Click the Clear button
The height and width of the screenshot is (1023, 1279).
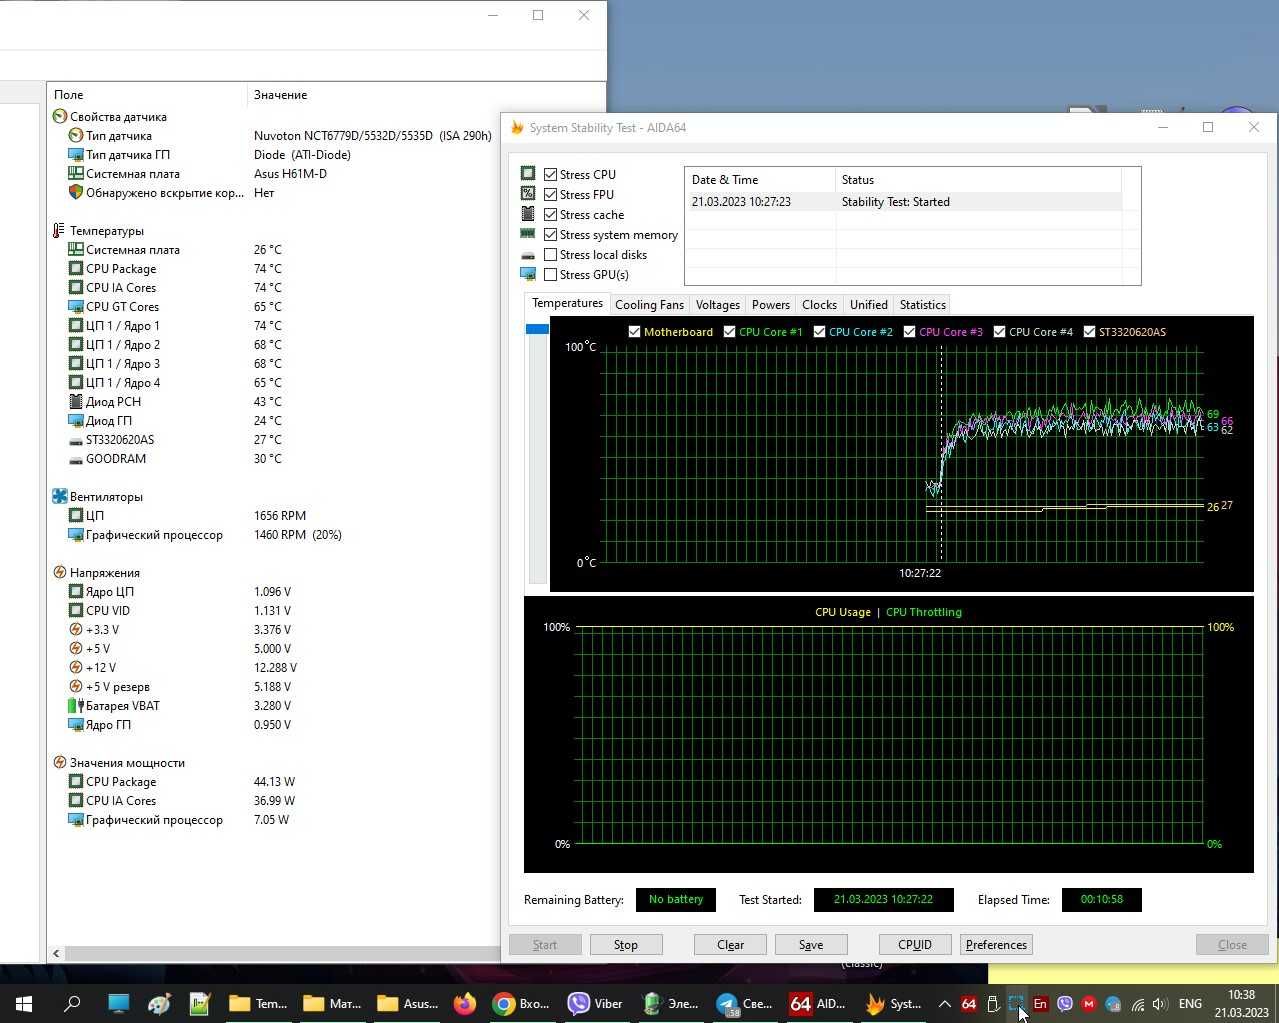pos(730,944)
